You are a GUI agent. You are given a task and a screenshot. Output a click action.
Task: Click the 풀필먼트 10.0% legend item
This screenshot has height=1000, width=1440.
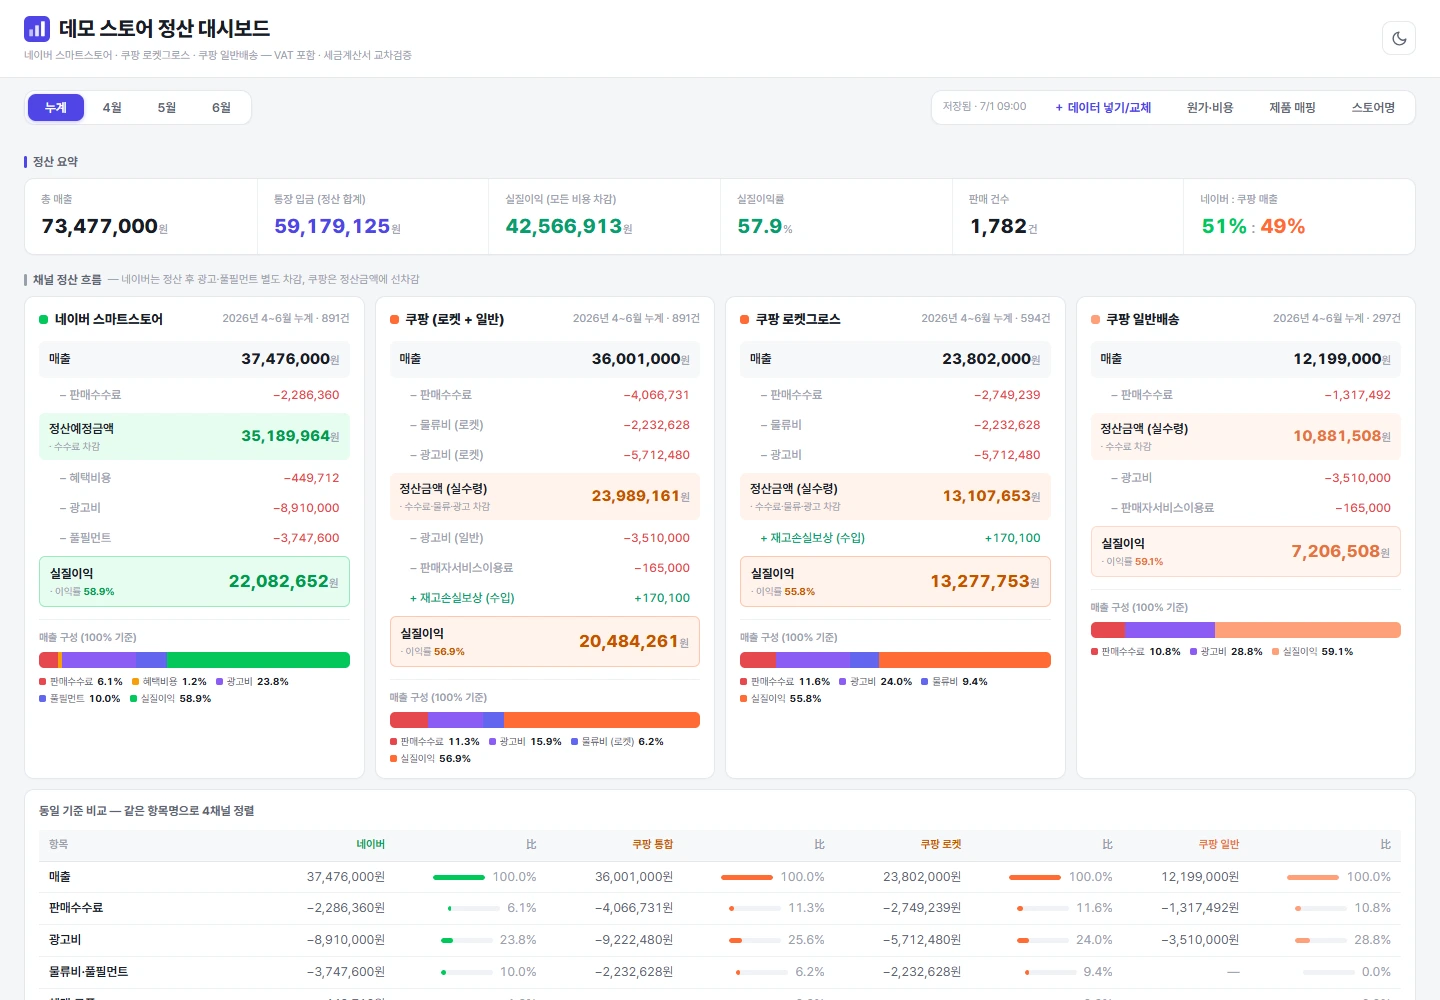80,699
